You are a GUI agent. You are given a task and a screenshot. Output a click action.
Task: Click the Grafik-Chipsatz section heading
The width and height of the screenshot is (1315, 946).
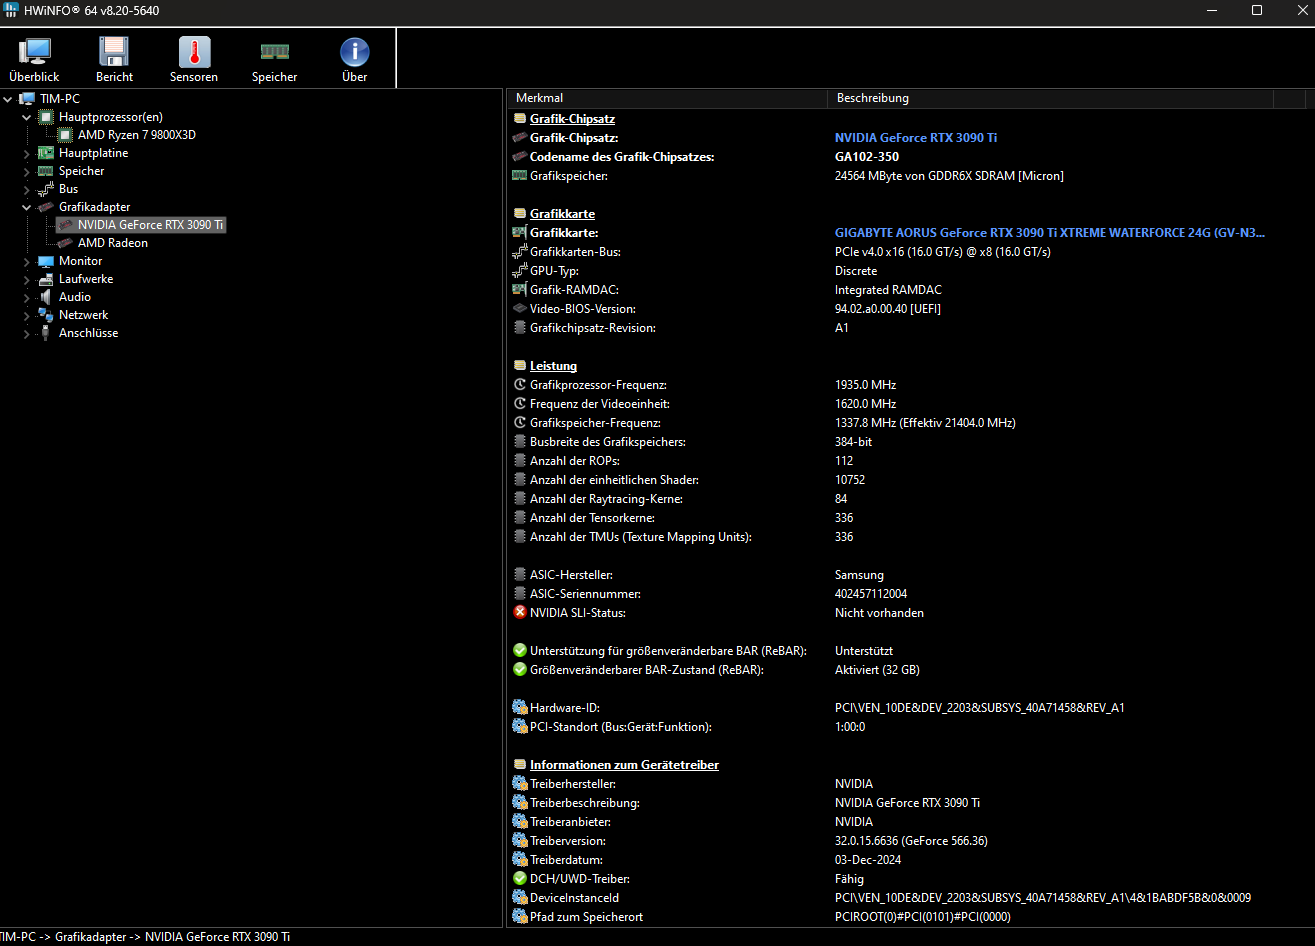click(x=572, y=119)
